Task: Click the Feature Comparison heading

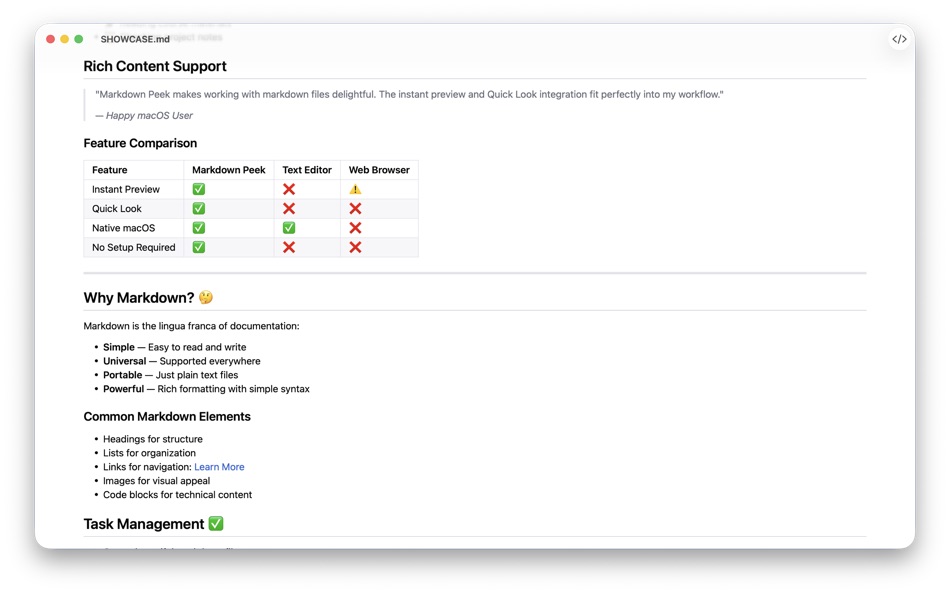Action: [x=140, y=143]
